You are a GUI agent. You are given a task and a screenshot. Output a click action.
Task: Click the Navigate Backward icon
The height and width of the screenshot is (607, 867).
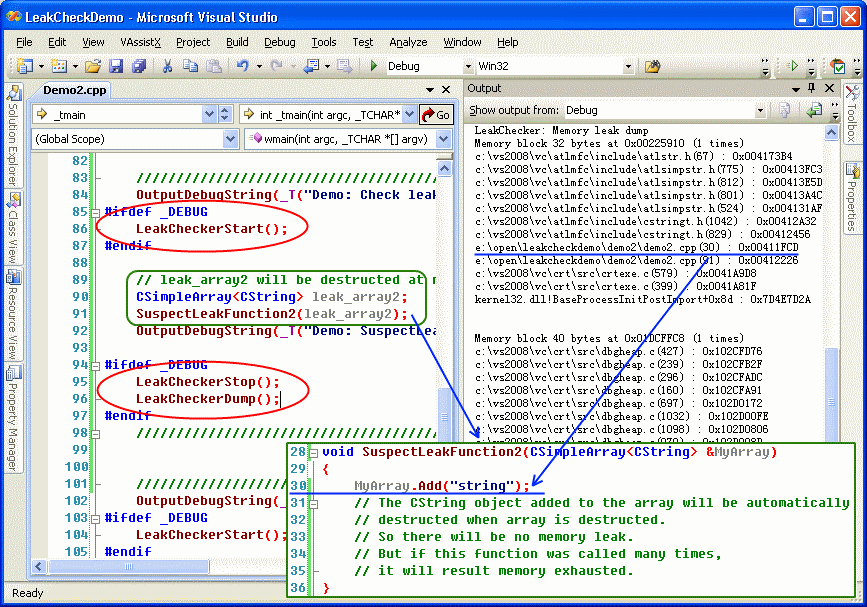(313, 66)
